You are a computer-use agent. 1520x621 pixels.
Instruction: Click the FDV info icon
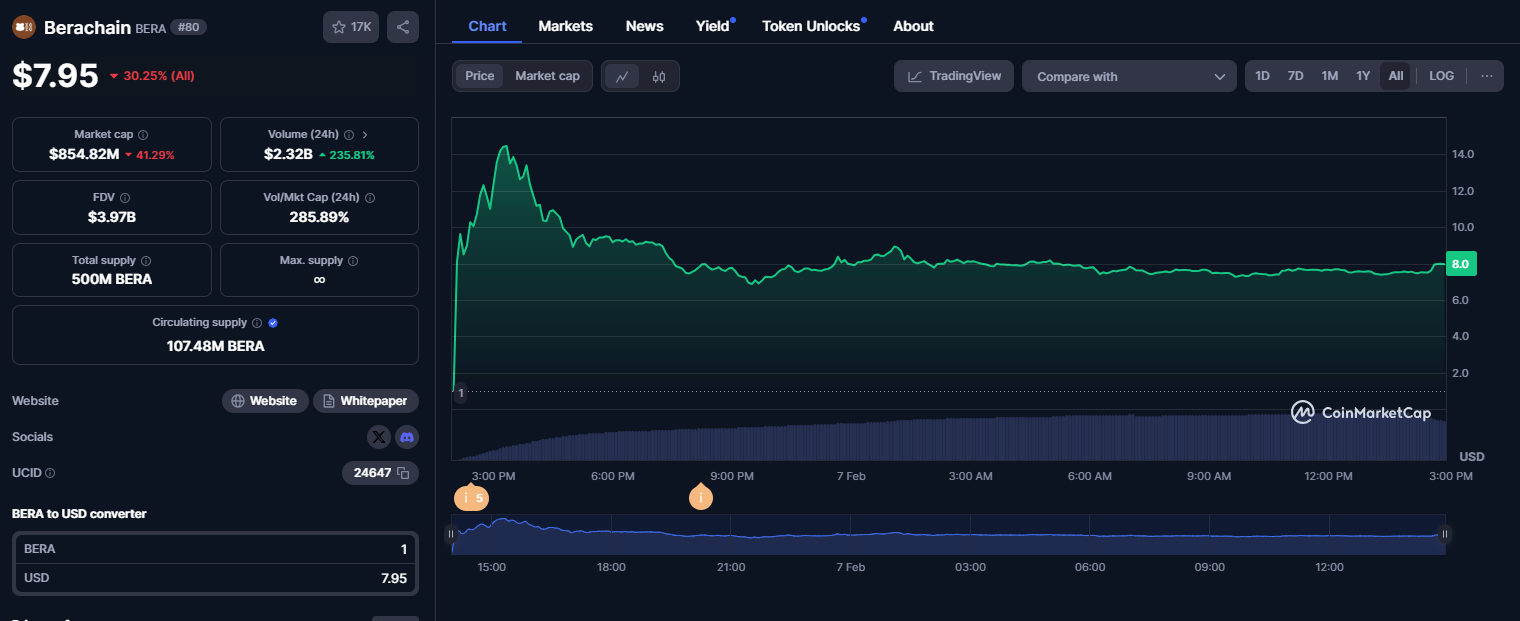click(125, 198)
